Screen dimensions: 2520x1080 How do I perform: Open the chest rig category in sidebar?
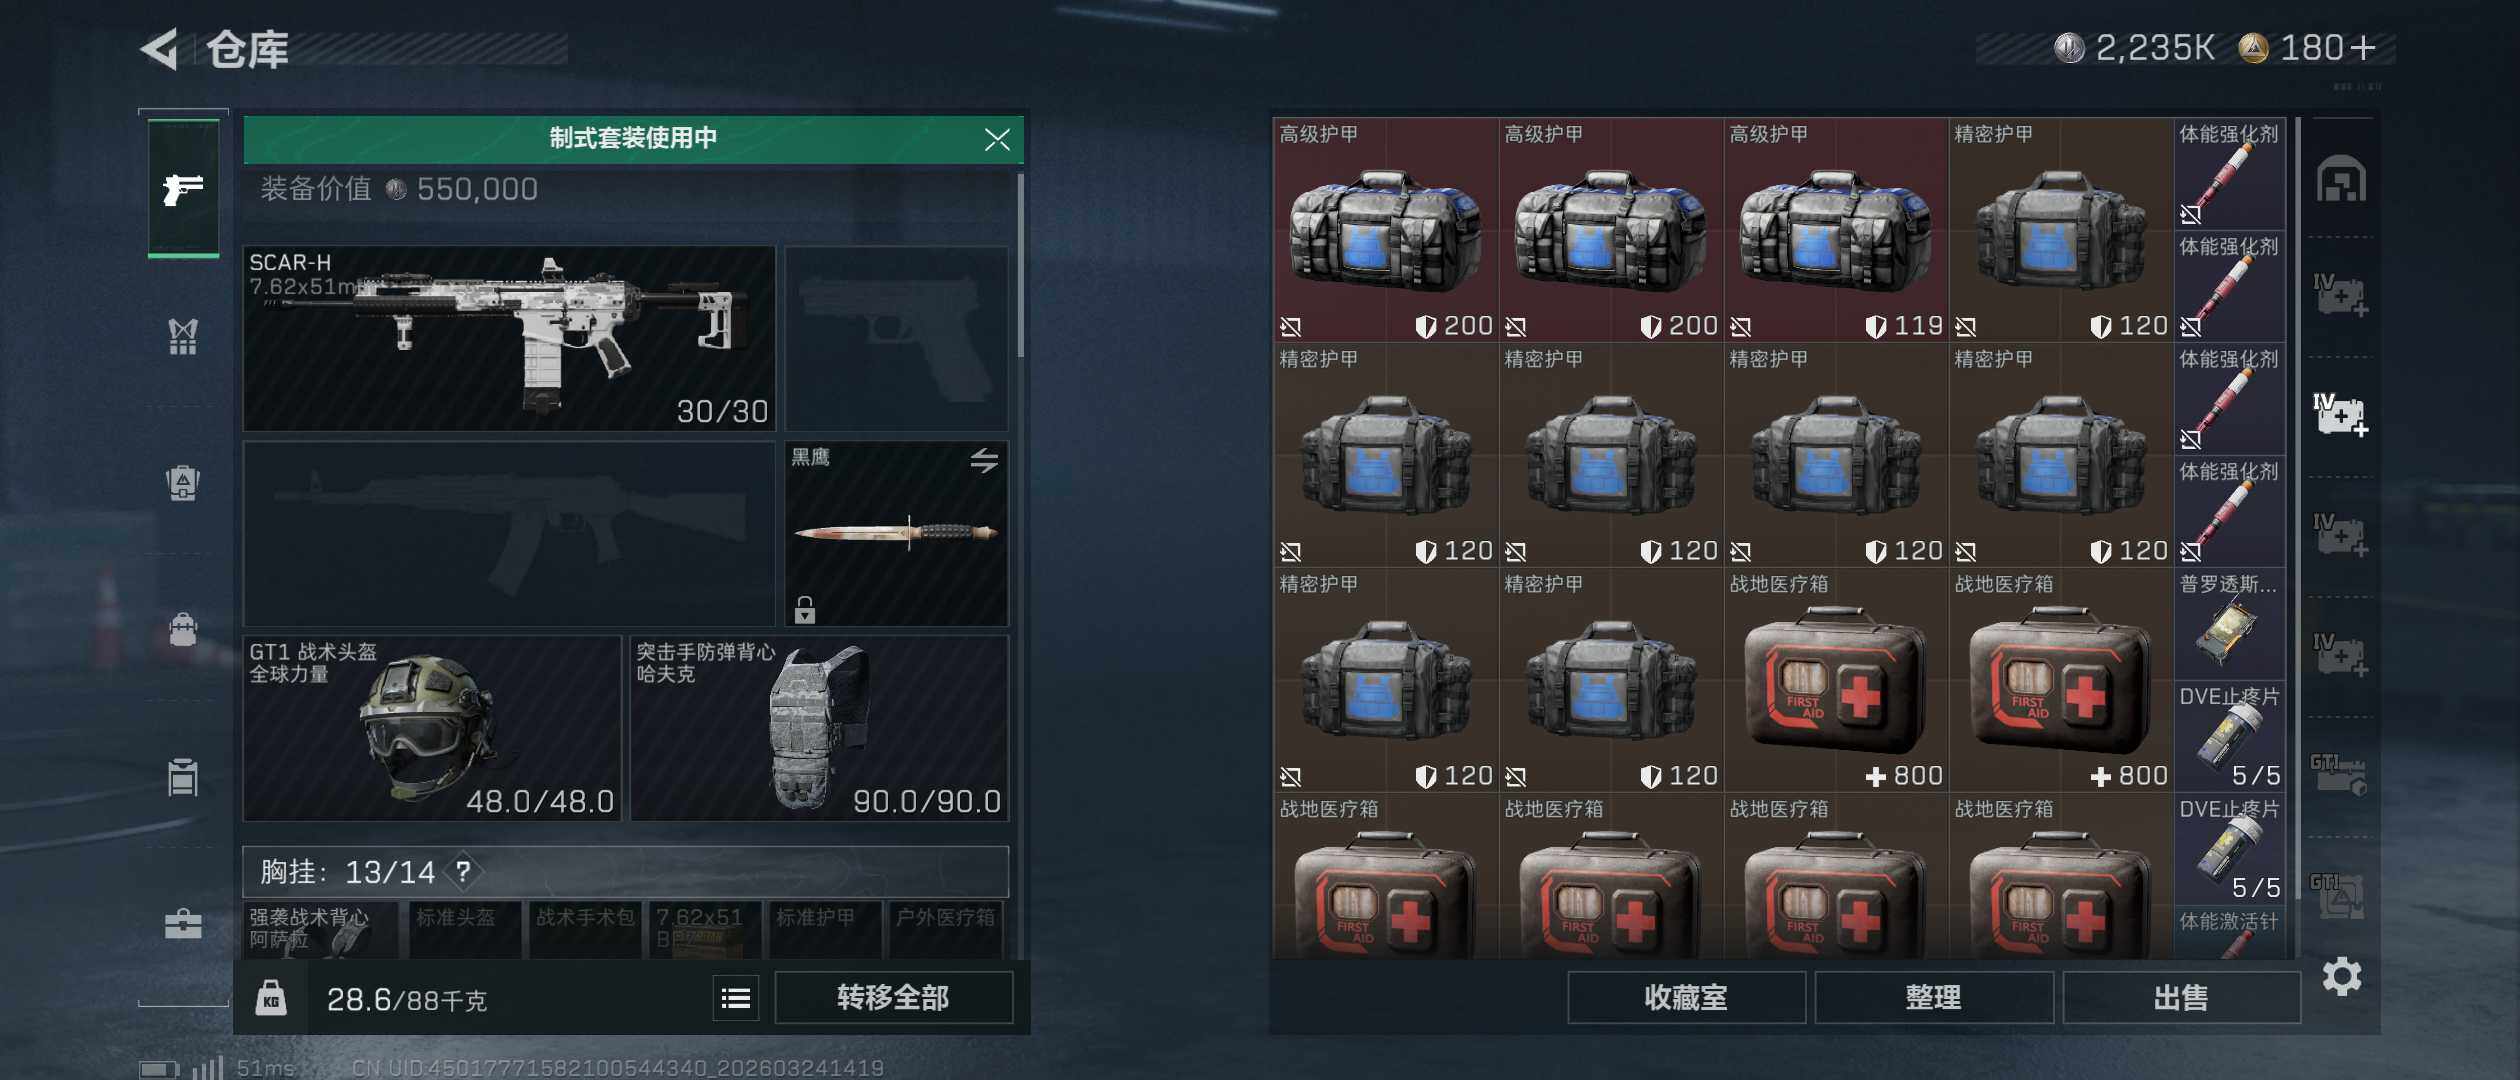[x=183, y=336]
